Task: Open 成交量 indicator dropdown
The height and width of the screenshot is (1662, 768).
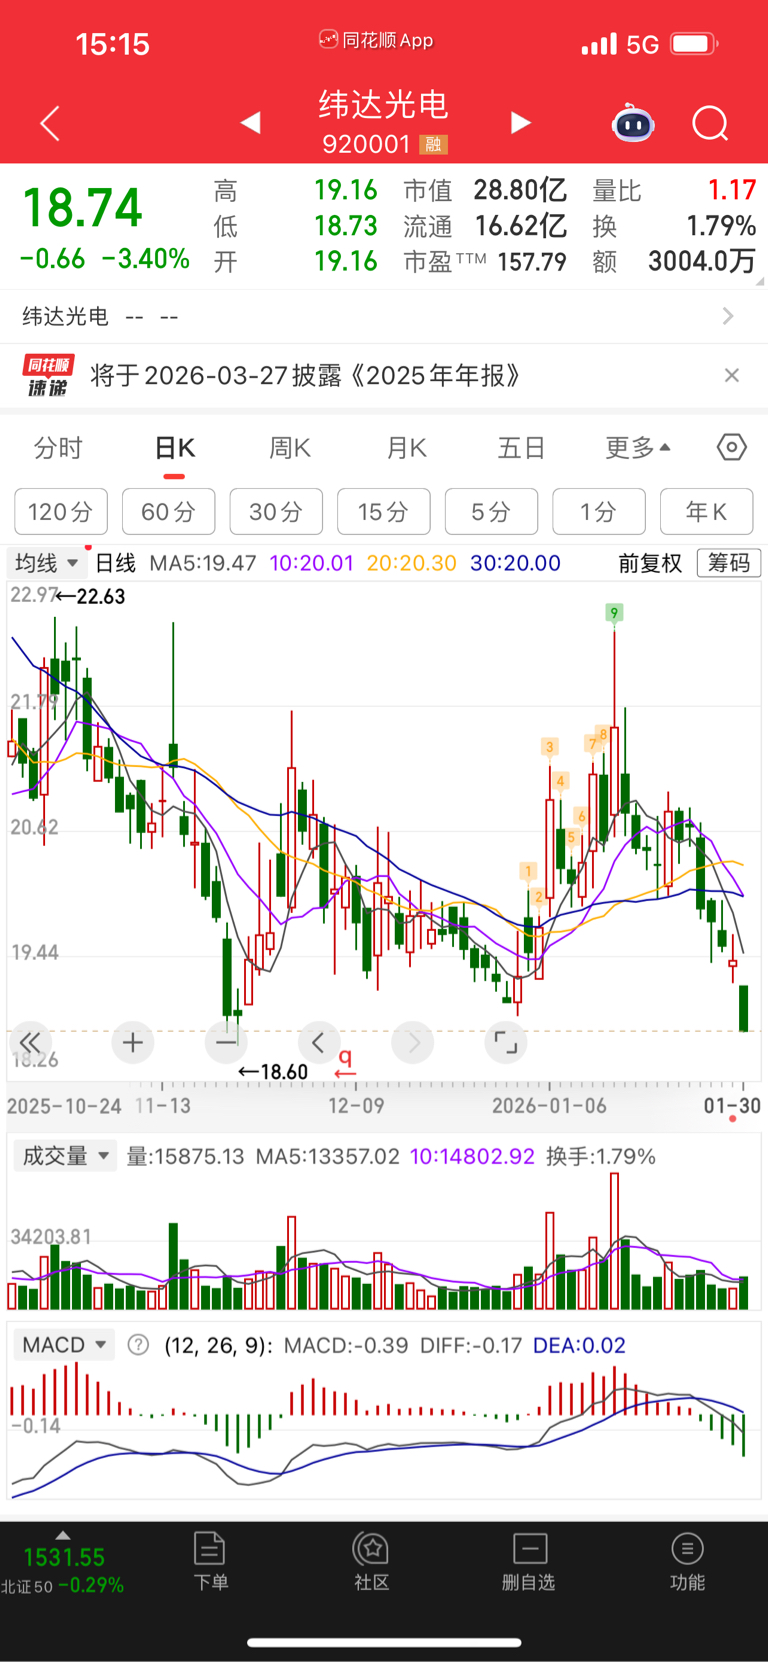Action: (64, 1156)
